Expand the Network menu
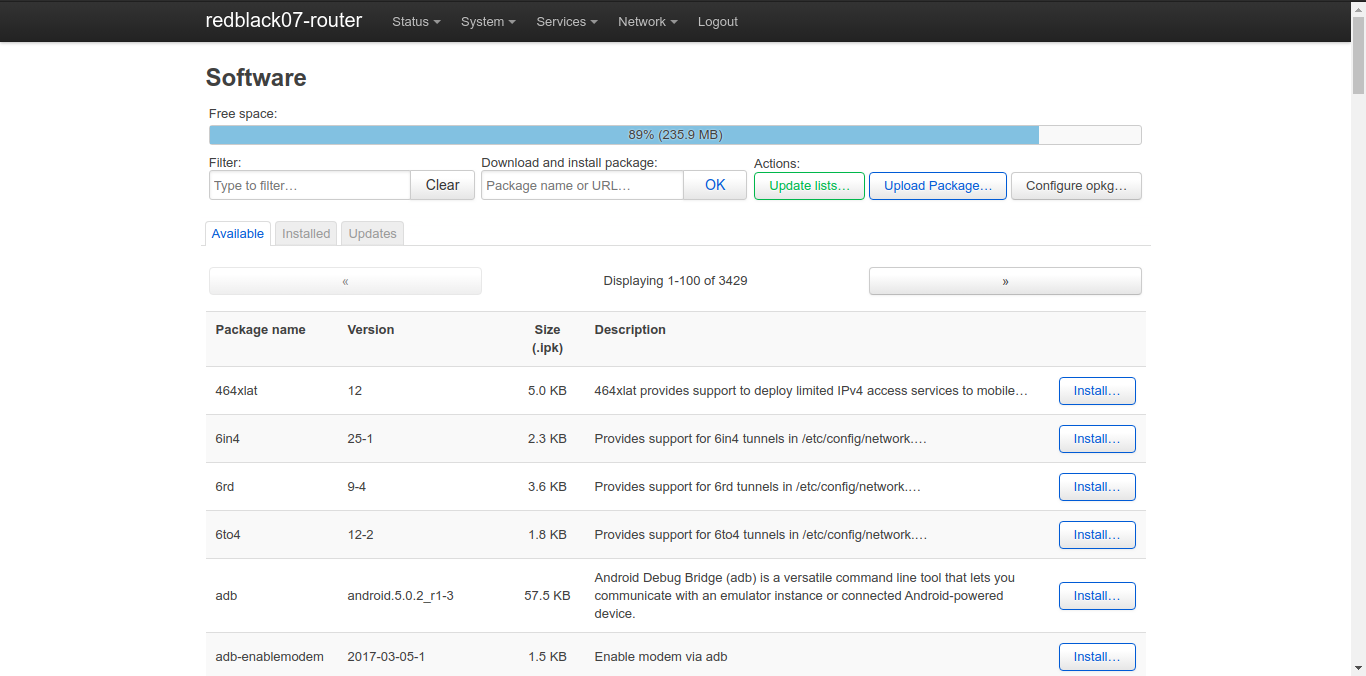1366x676 pixels. [647, 22]
